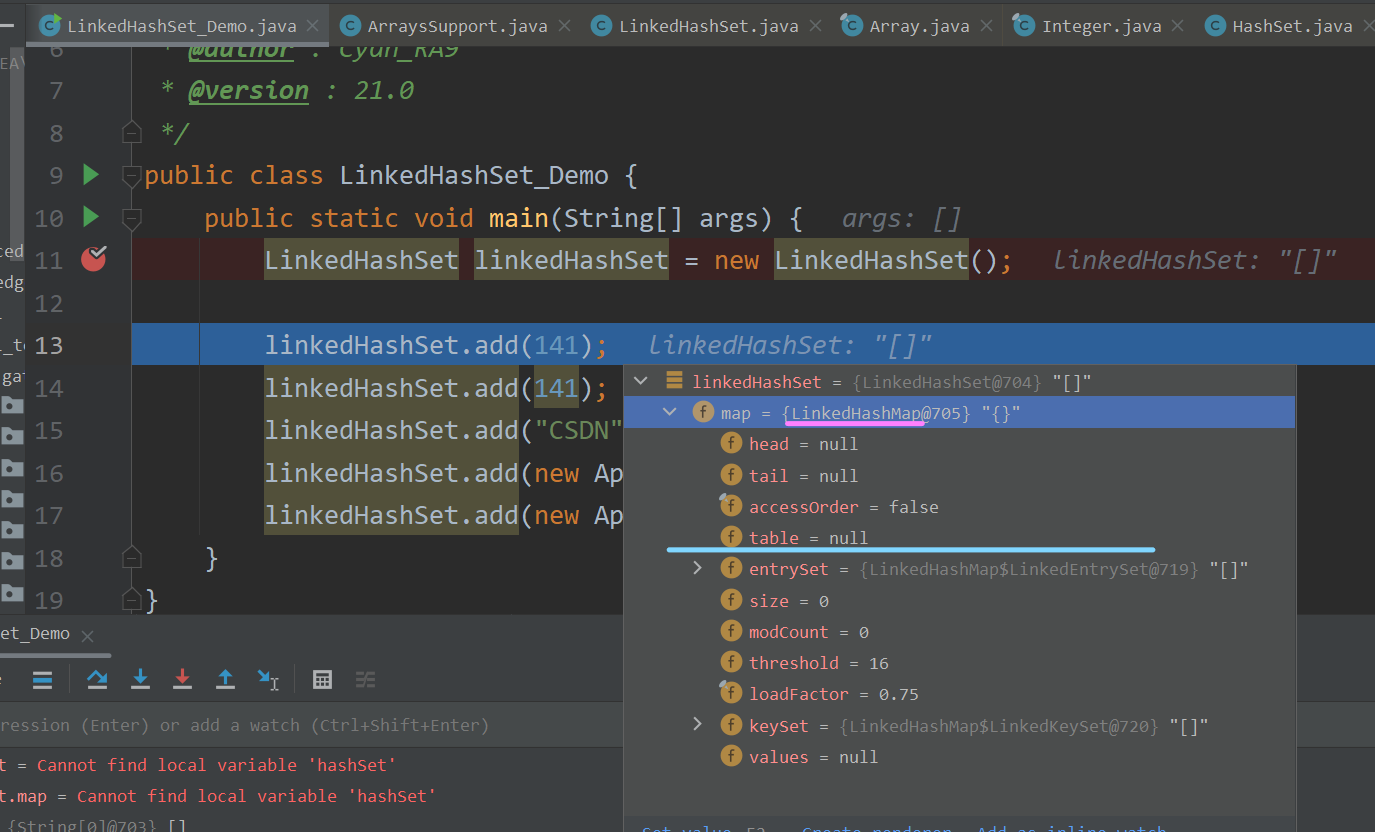
Task: Select the 'accessOrder = false' row
Action: pos(959,506)
